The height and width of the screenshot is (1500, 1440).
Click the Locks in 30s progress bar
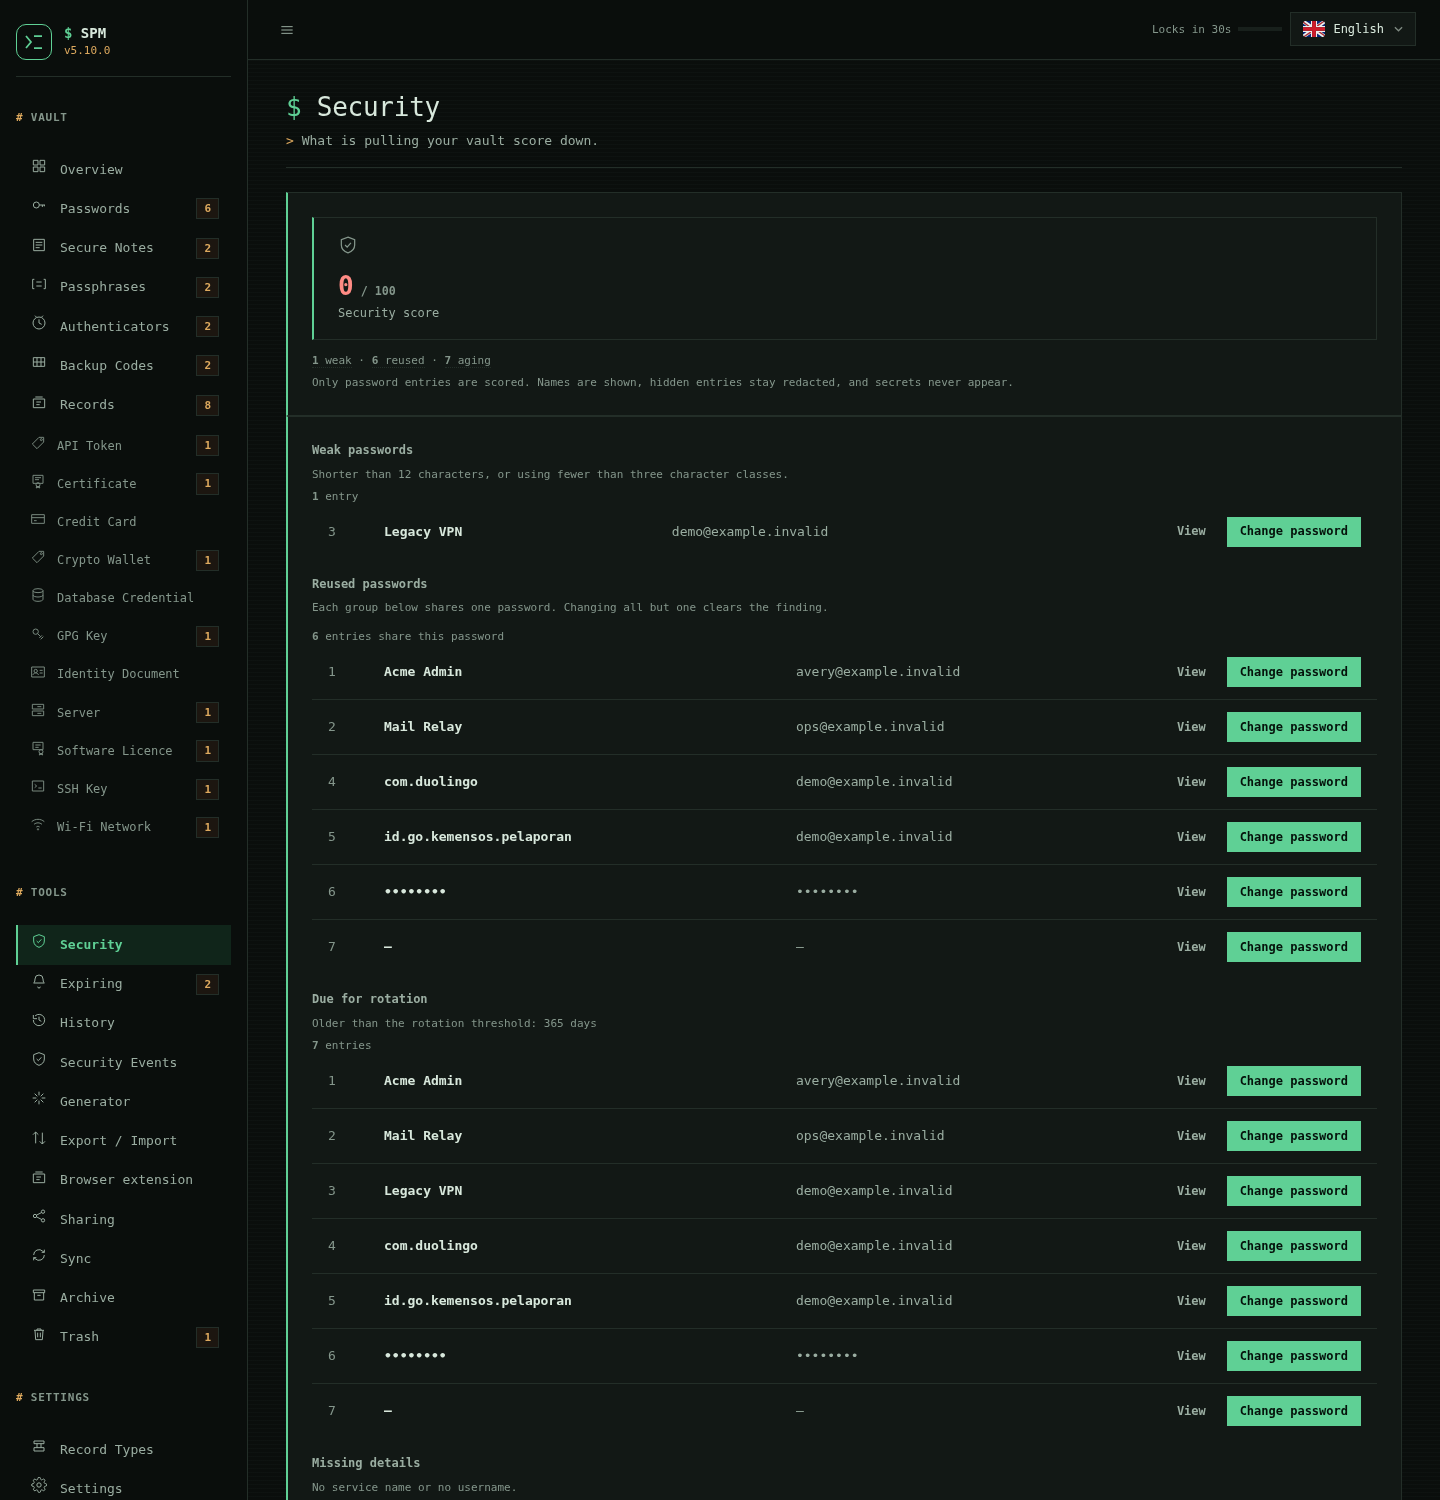(1259, 29)
